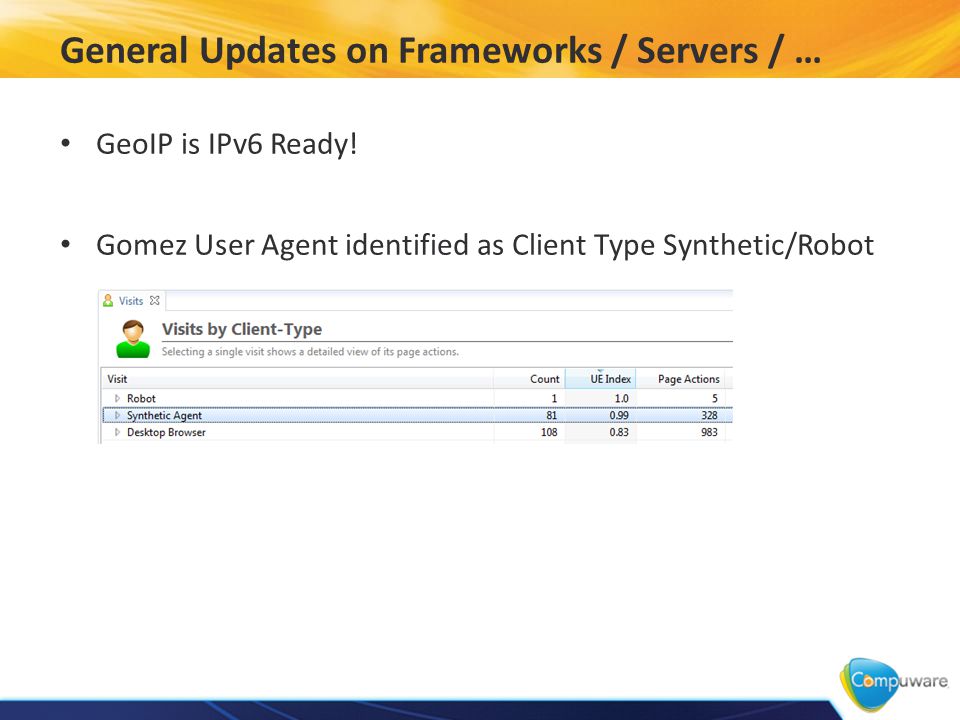Click the green user avatar icon
This screenshot has height=720, width=960.
click(133, 339)
